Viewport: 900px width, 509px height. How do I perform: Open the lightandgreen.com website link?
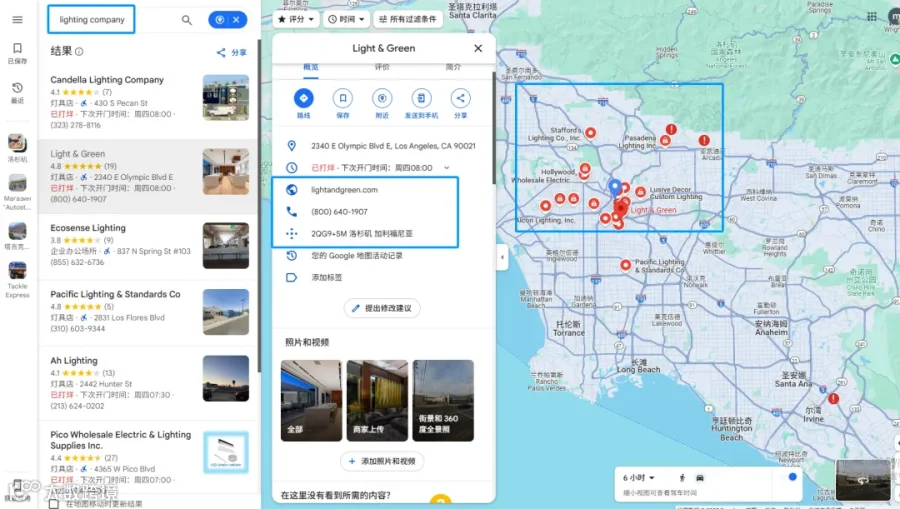pos(344,189)
